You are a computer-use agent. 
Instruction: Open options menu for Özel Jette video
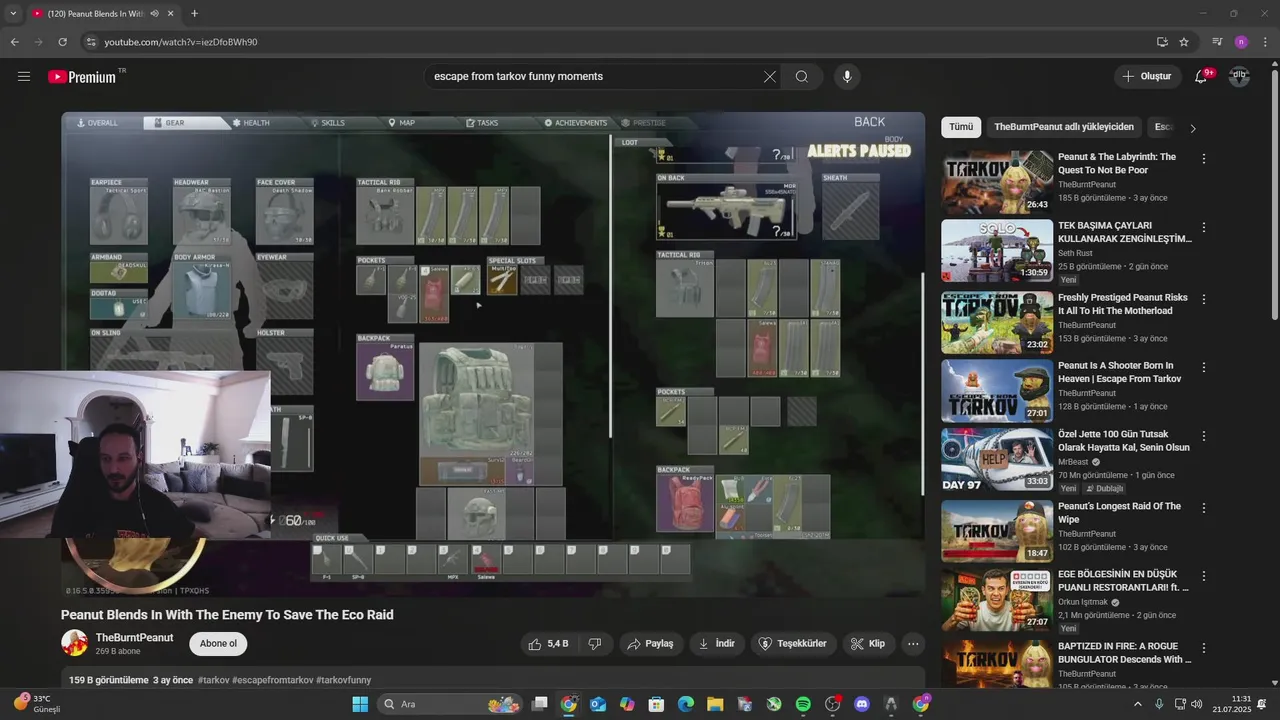tap(1204, 437)
